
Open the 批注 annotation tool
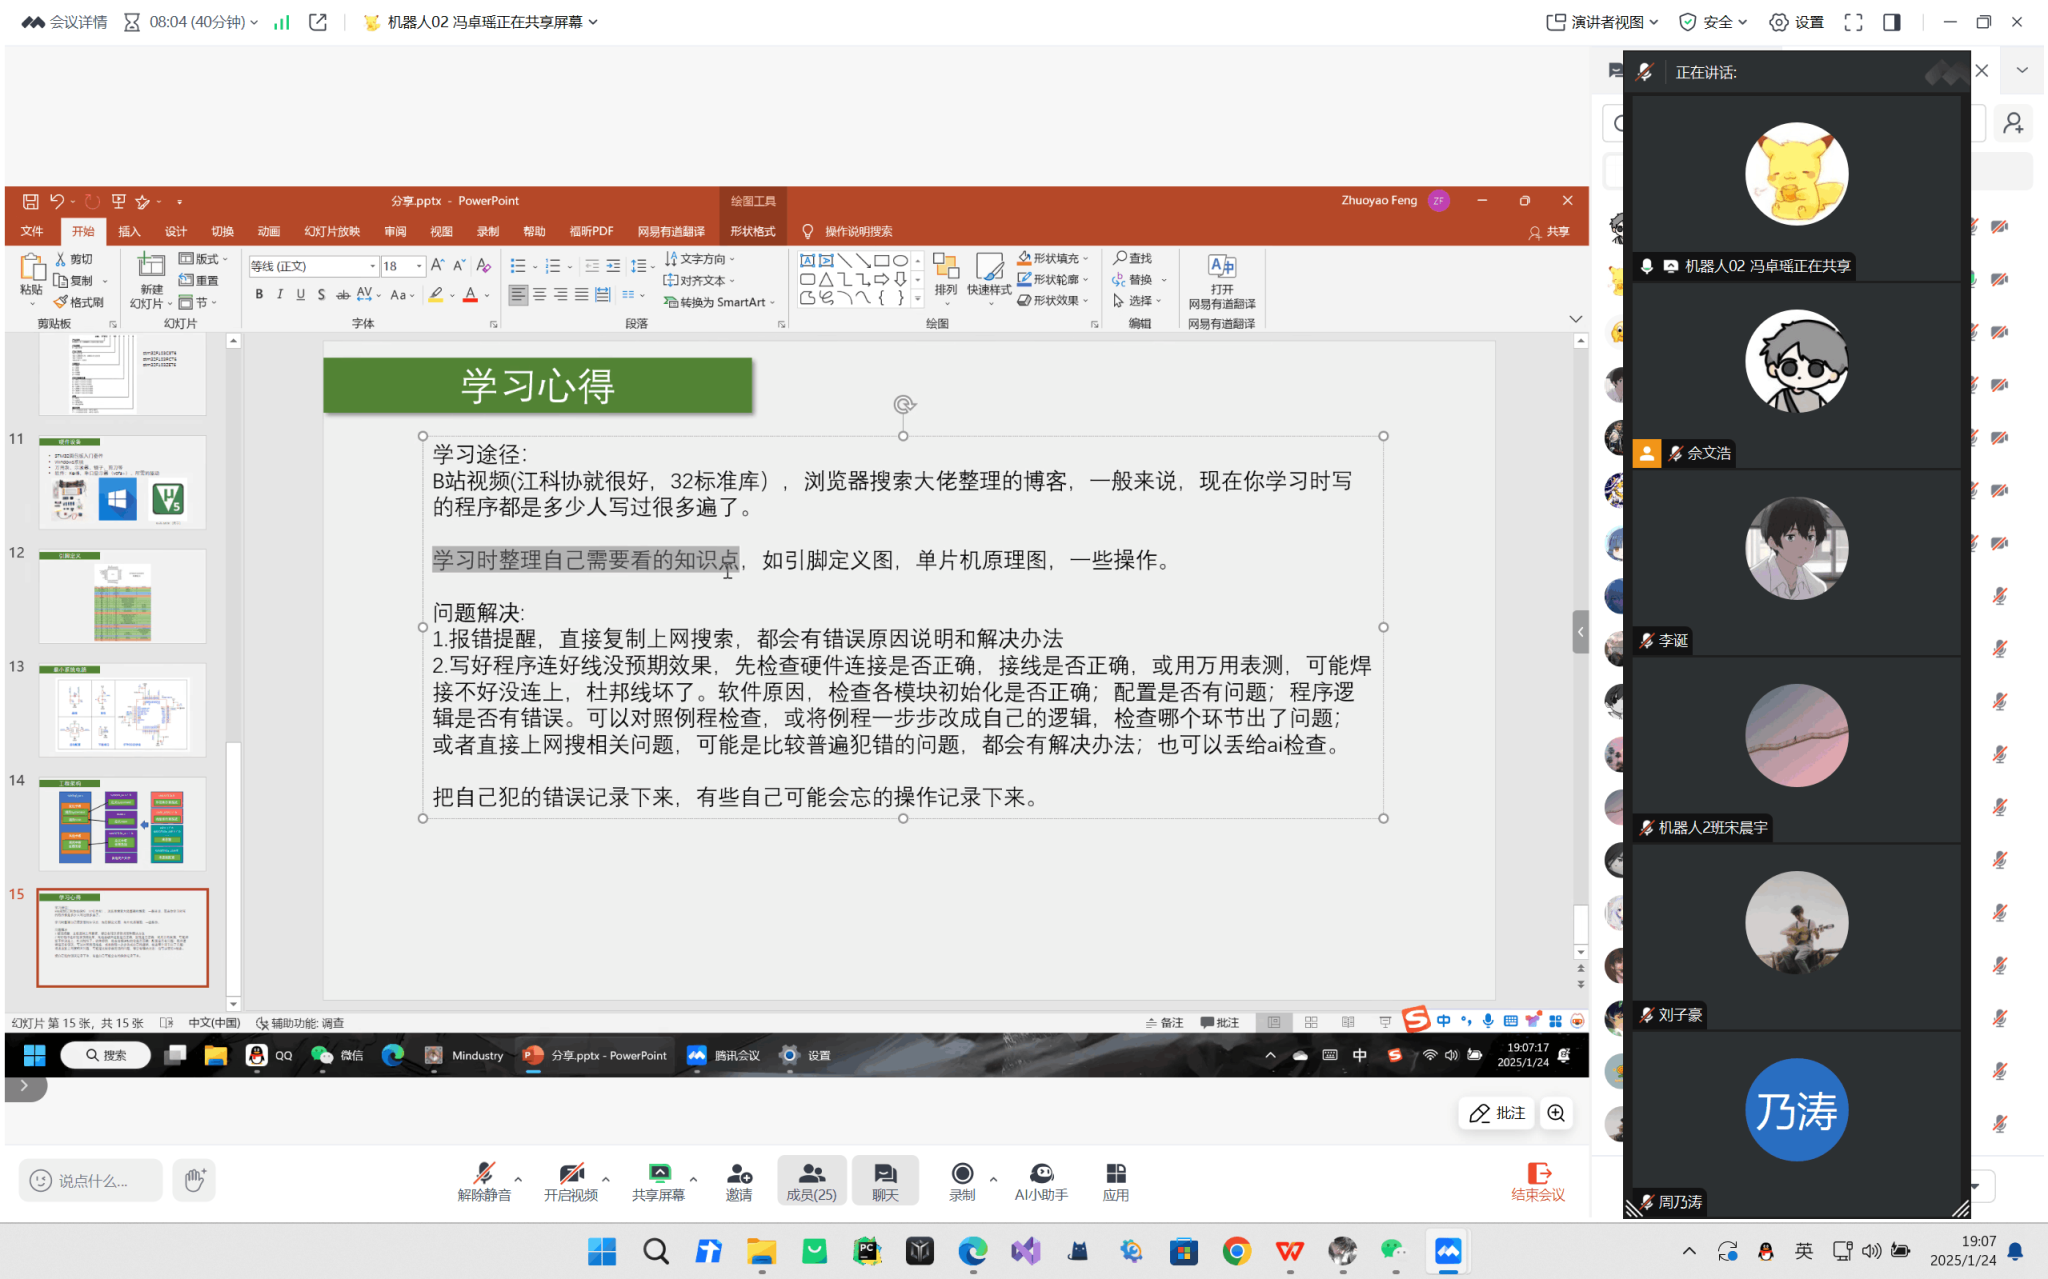1497,1113
